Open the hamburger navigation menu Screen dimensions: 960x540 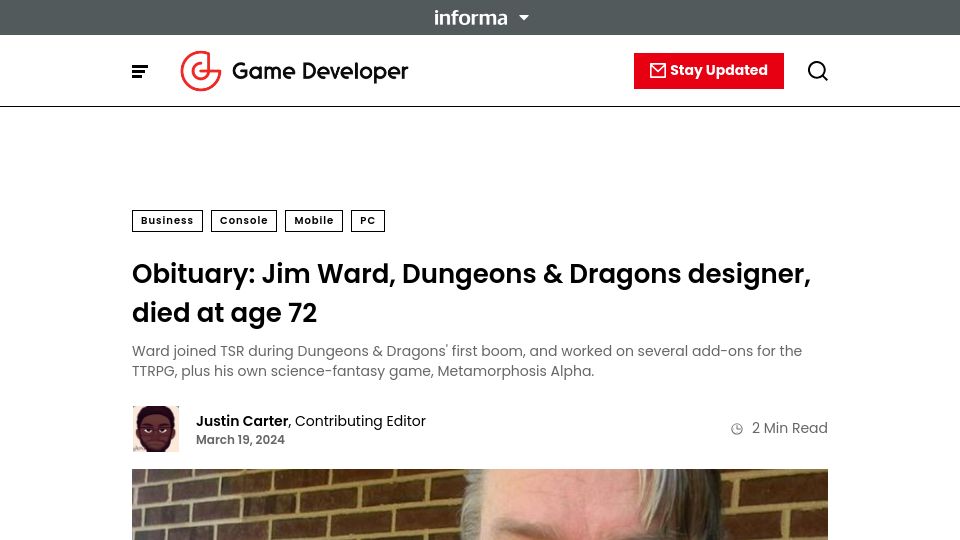pyautogui.click(x=140, y=72)
